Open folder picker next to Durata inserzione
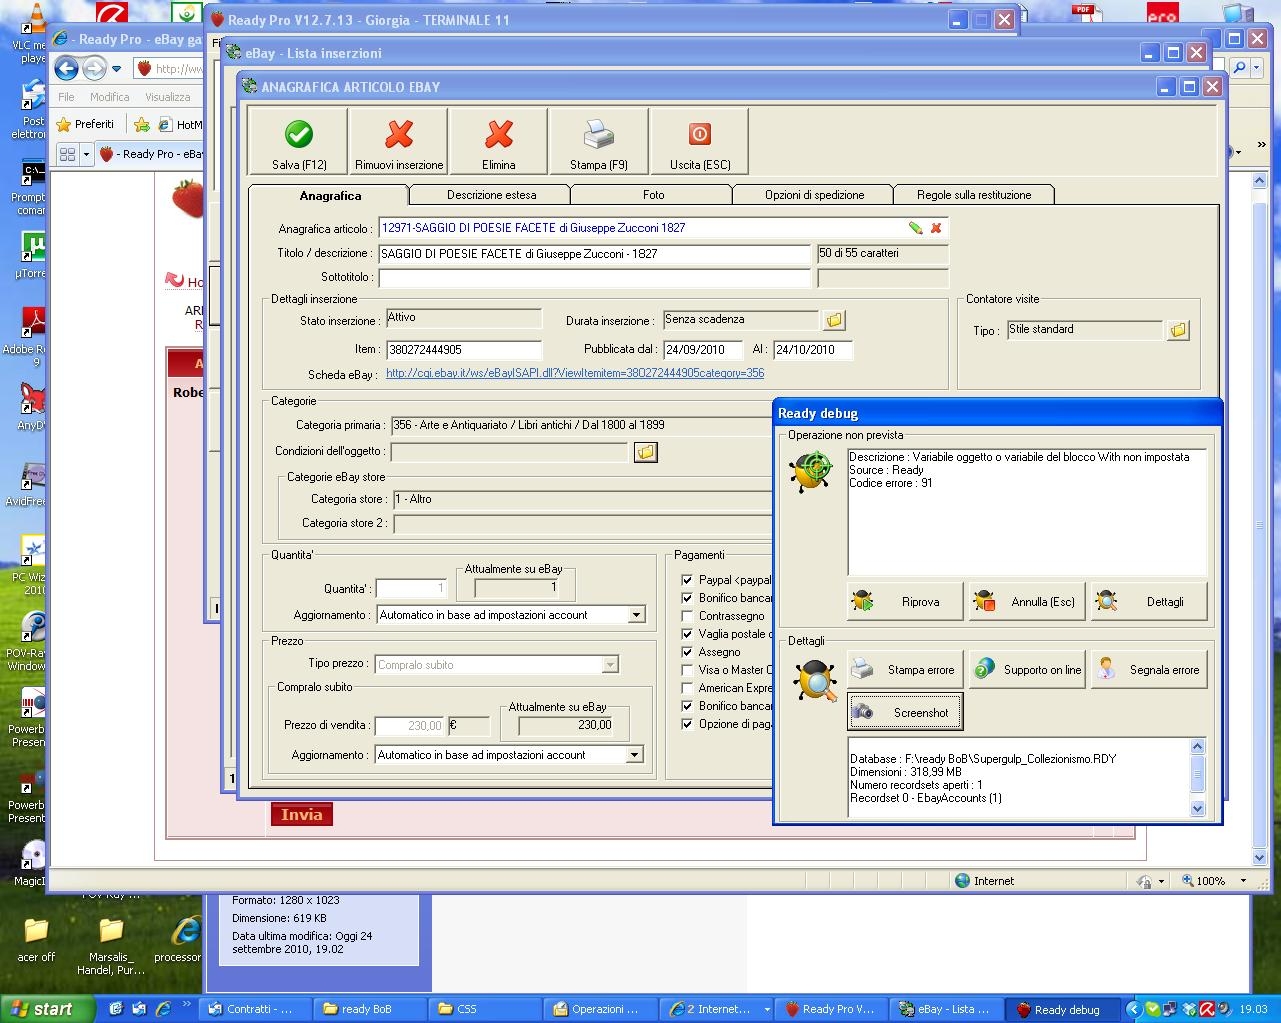This screenshot has width=1281, height=1023. coord(834,320)
